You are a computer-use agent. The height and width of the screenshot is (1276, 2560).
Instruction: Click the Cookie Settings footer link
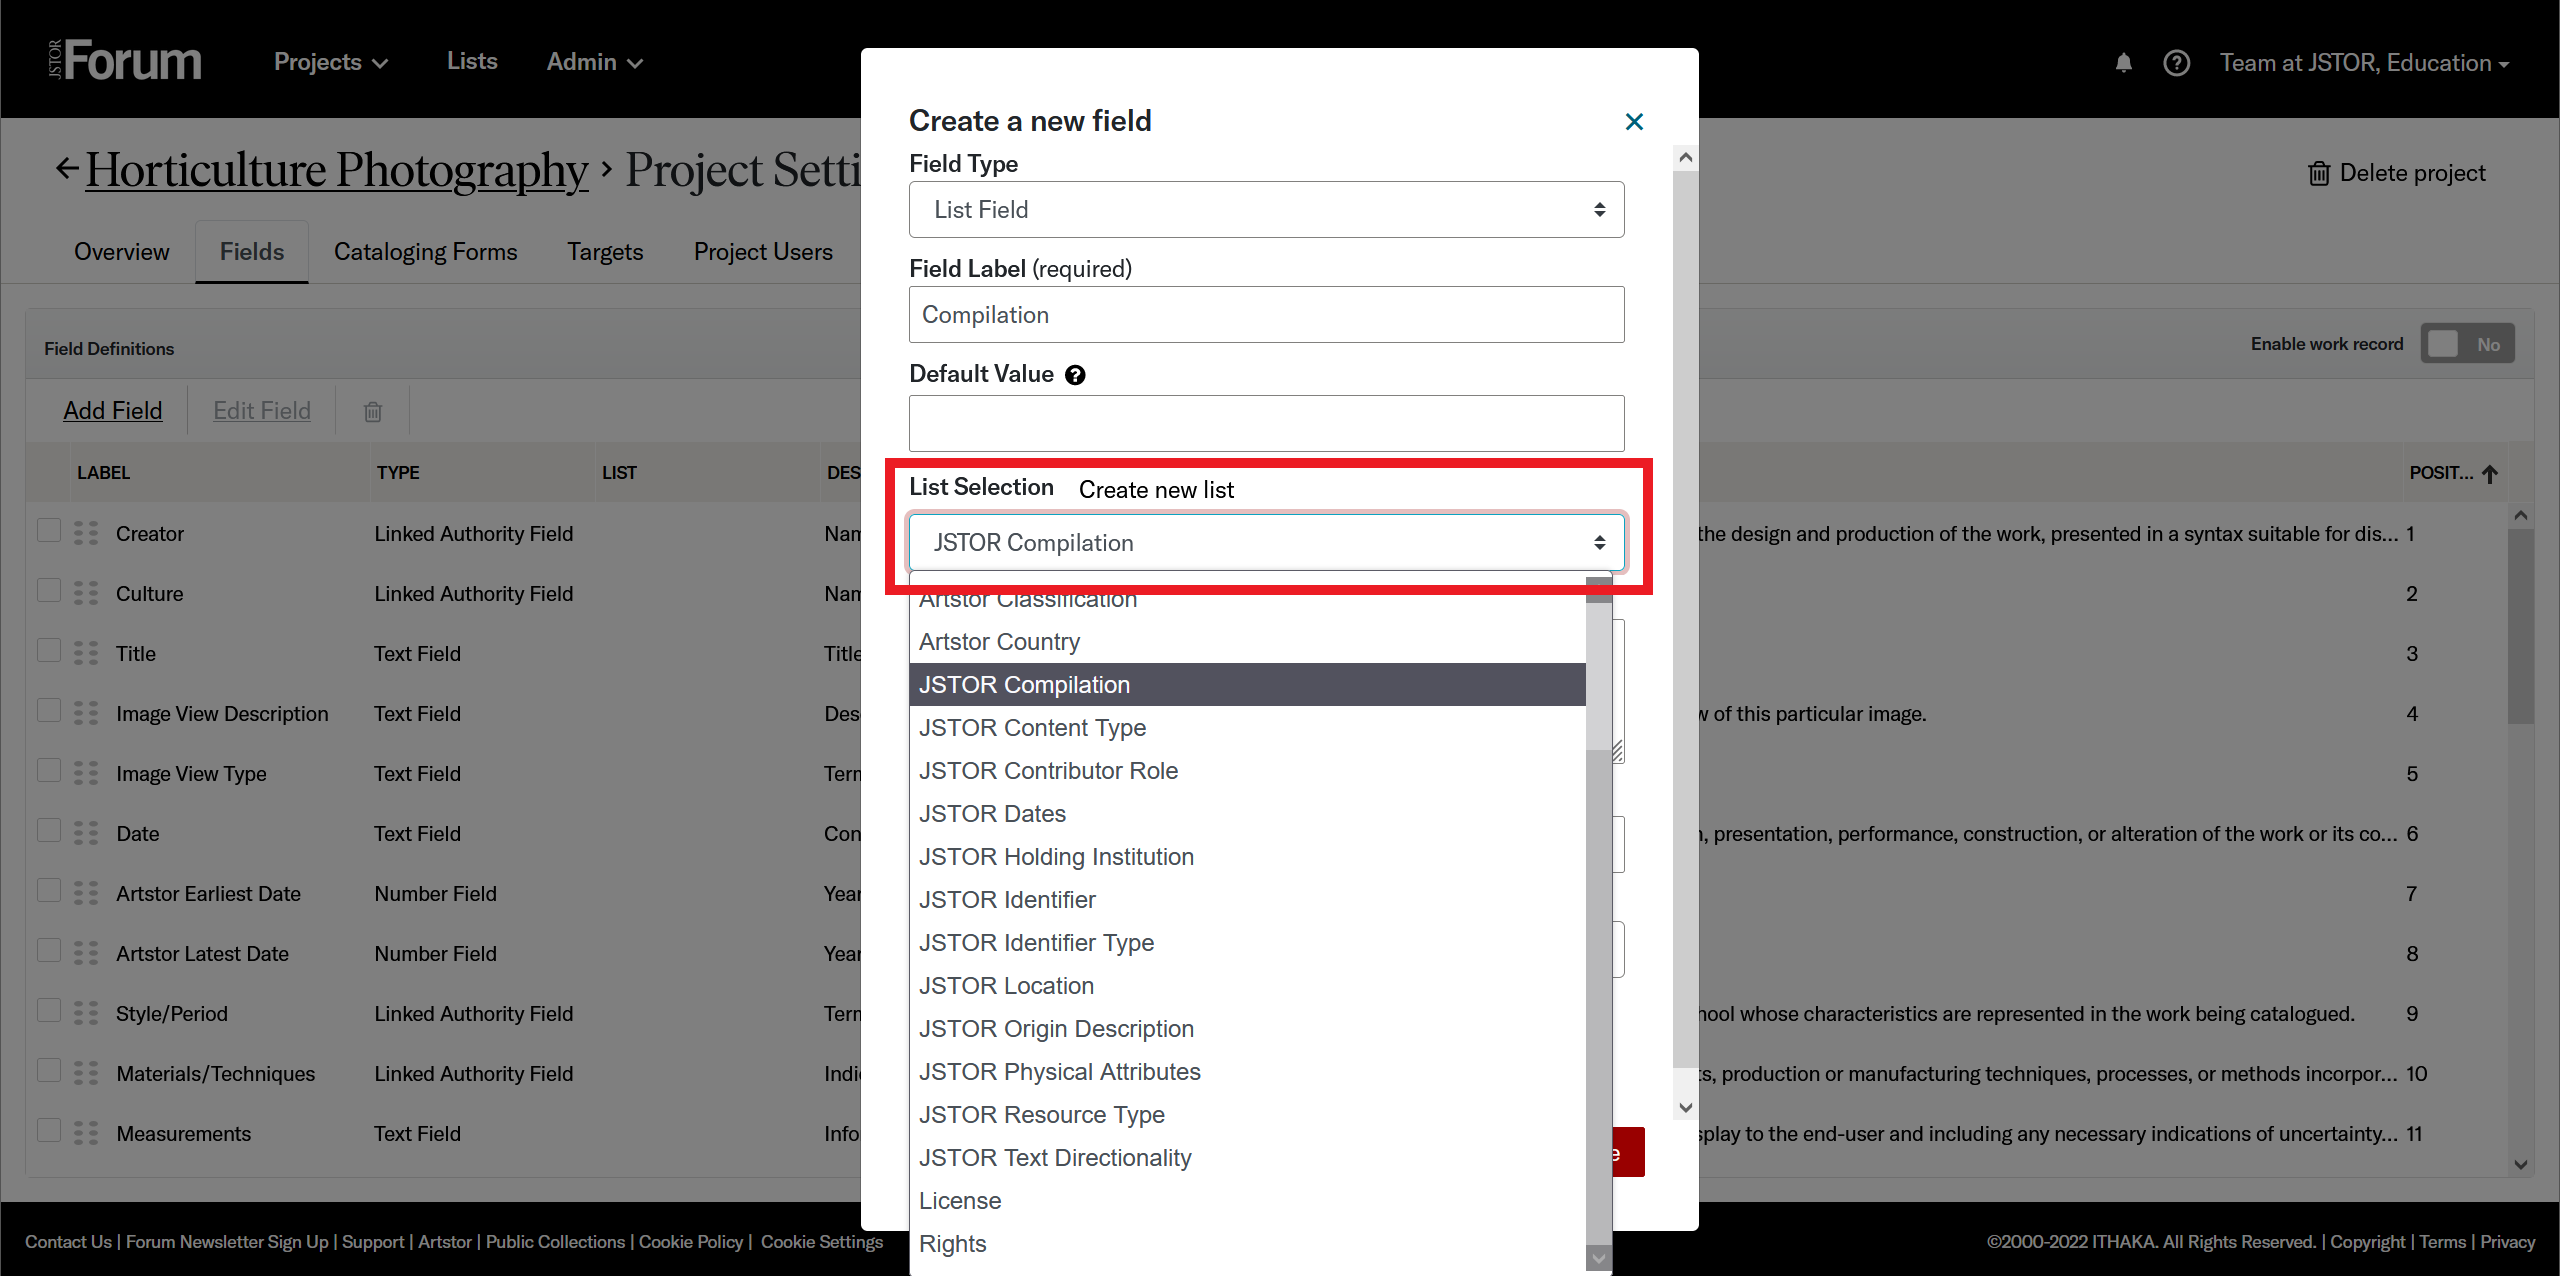pyautogui.click(x=822, y=1242)
